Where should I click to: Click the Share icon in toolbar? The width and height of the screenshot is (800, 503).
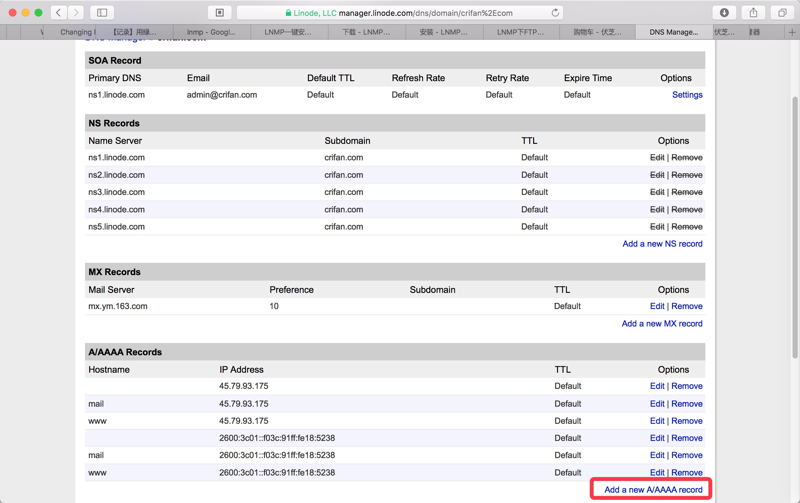point(753,13)
